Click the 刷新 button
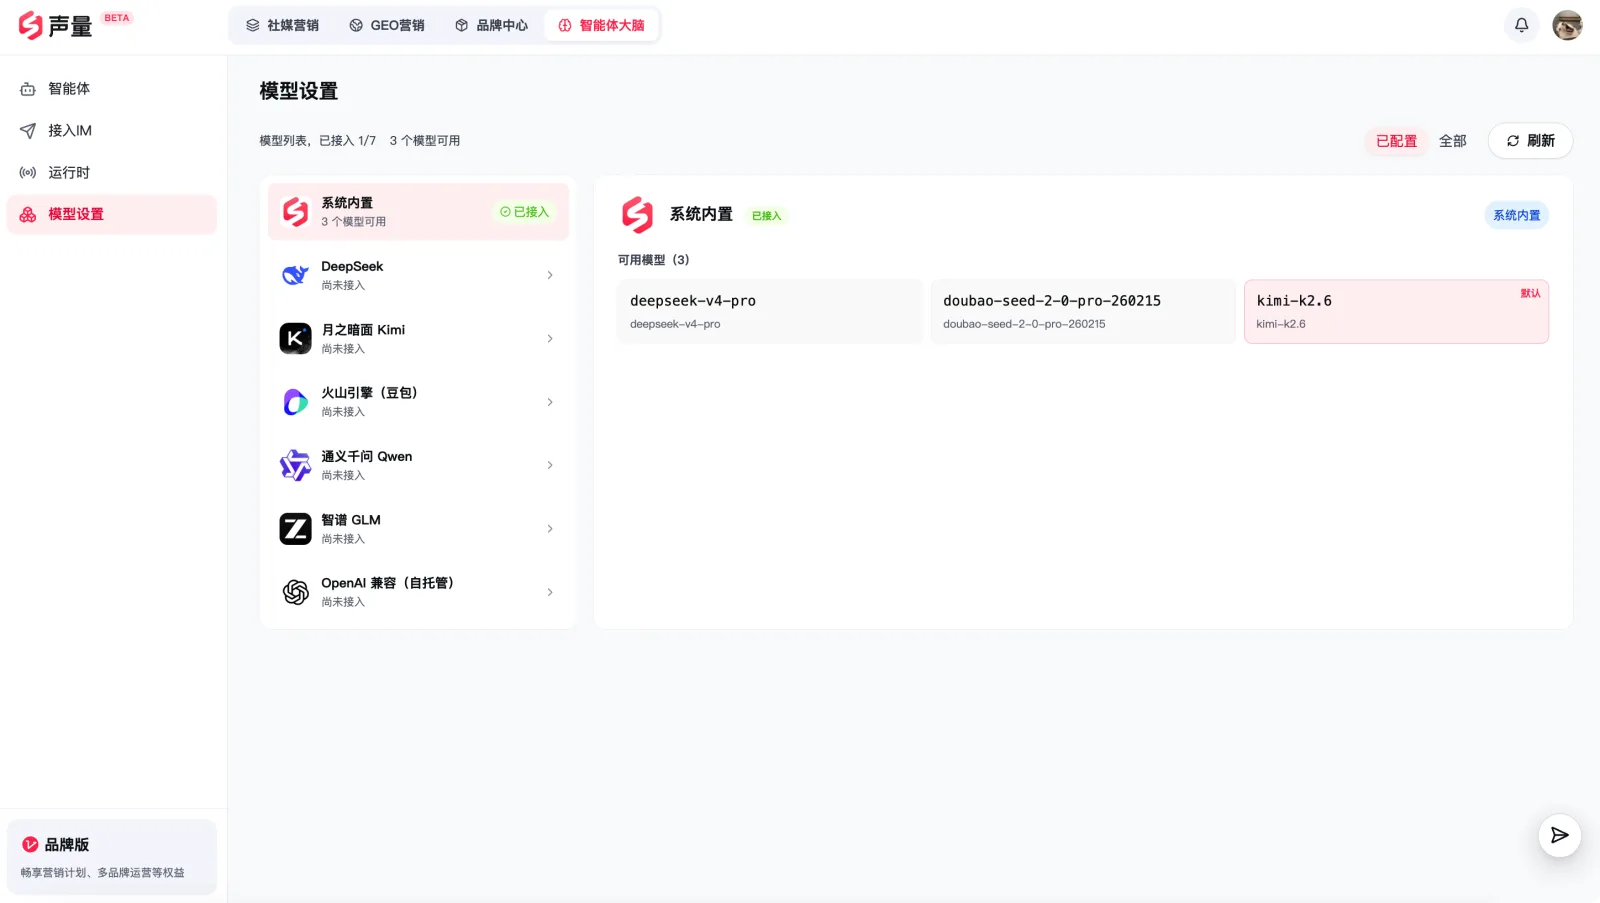 pyautogui.click(x=1530, y=141)
